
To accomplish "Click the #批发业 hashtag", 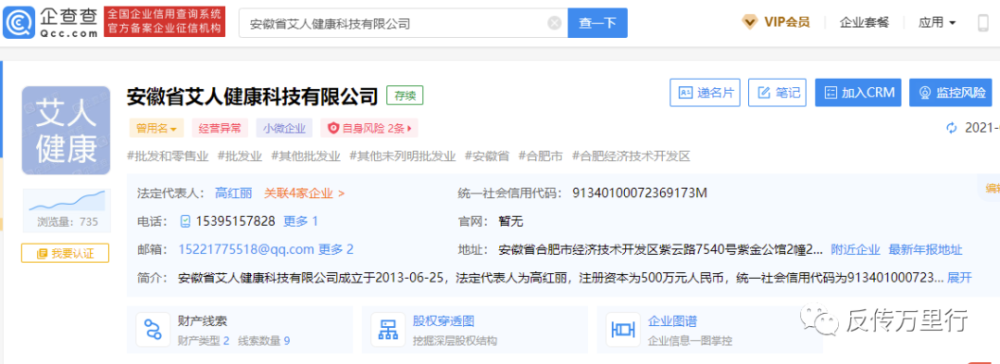I will click(240, 156).
